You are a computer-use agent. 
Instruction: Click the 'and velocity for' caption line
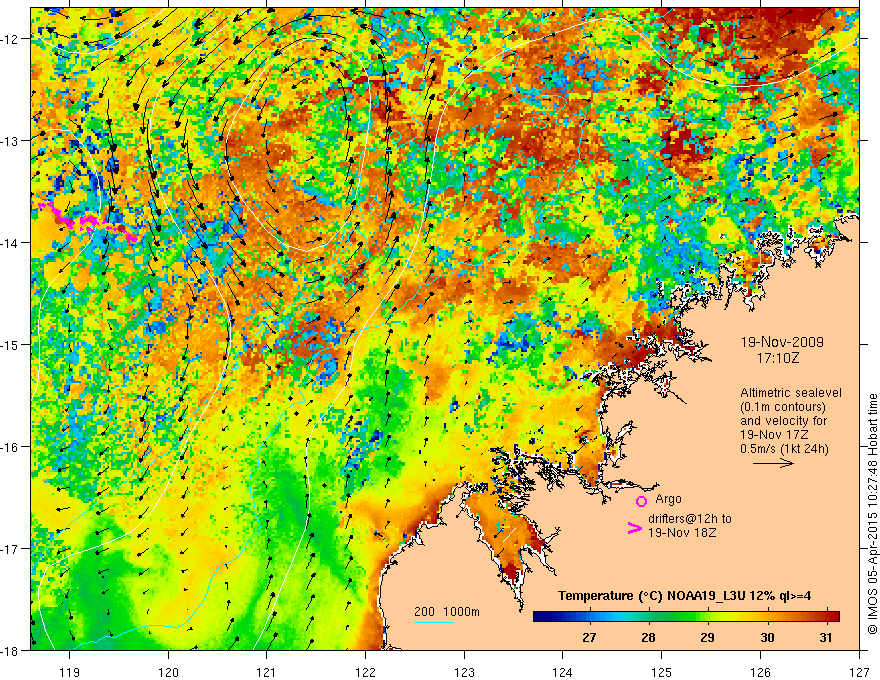783,421
